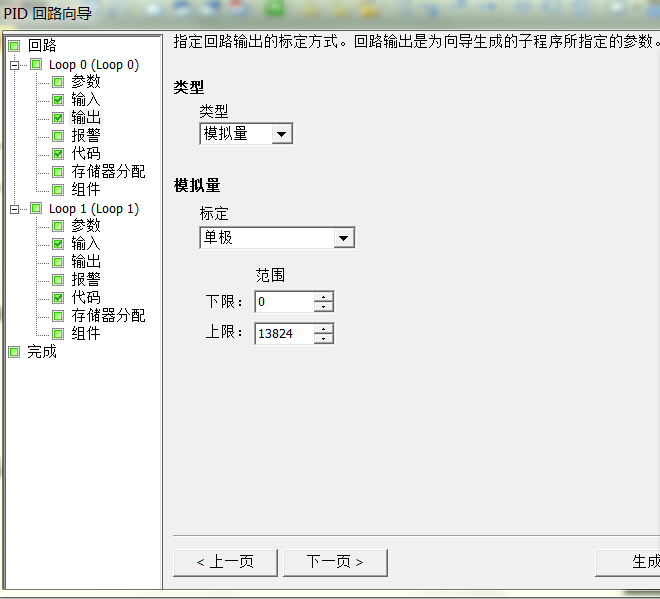This screenshot has width=660, height=599.
Task: Collapse the Loop 0 (Loop 0) tree branch
Action: [15, 65]
